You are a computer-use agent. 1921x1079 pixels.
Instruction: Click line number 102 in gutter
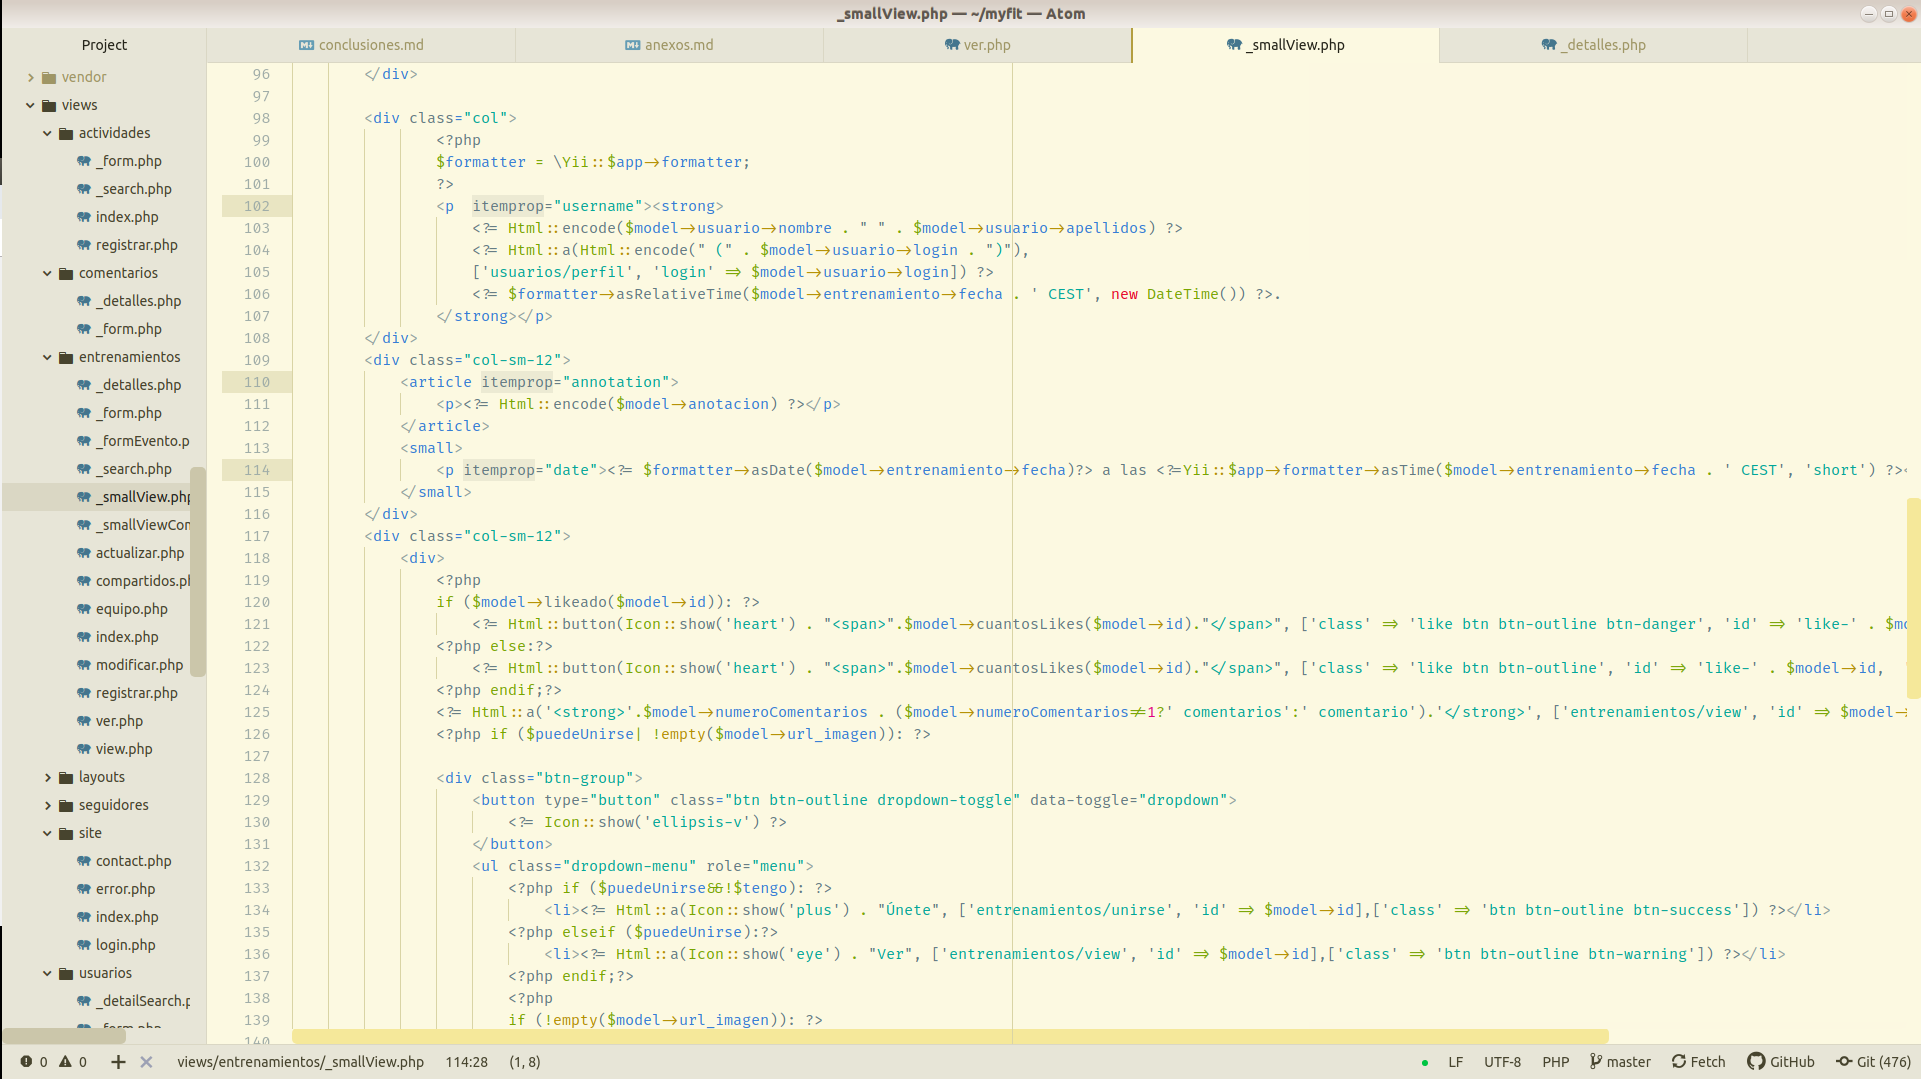257,206
